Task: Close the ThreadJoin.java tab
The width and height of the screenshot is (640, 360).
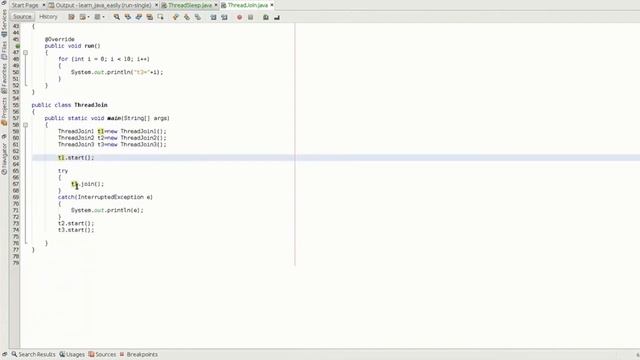Action: [x=272, y=5]
